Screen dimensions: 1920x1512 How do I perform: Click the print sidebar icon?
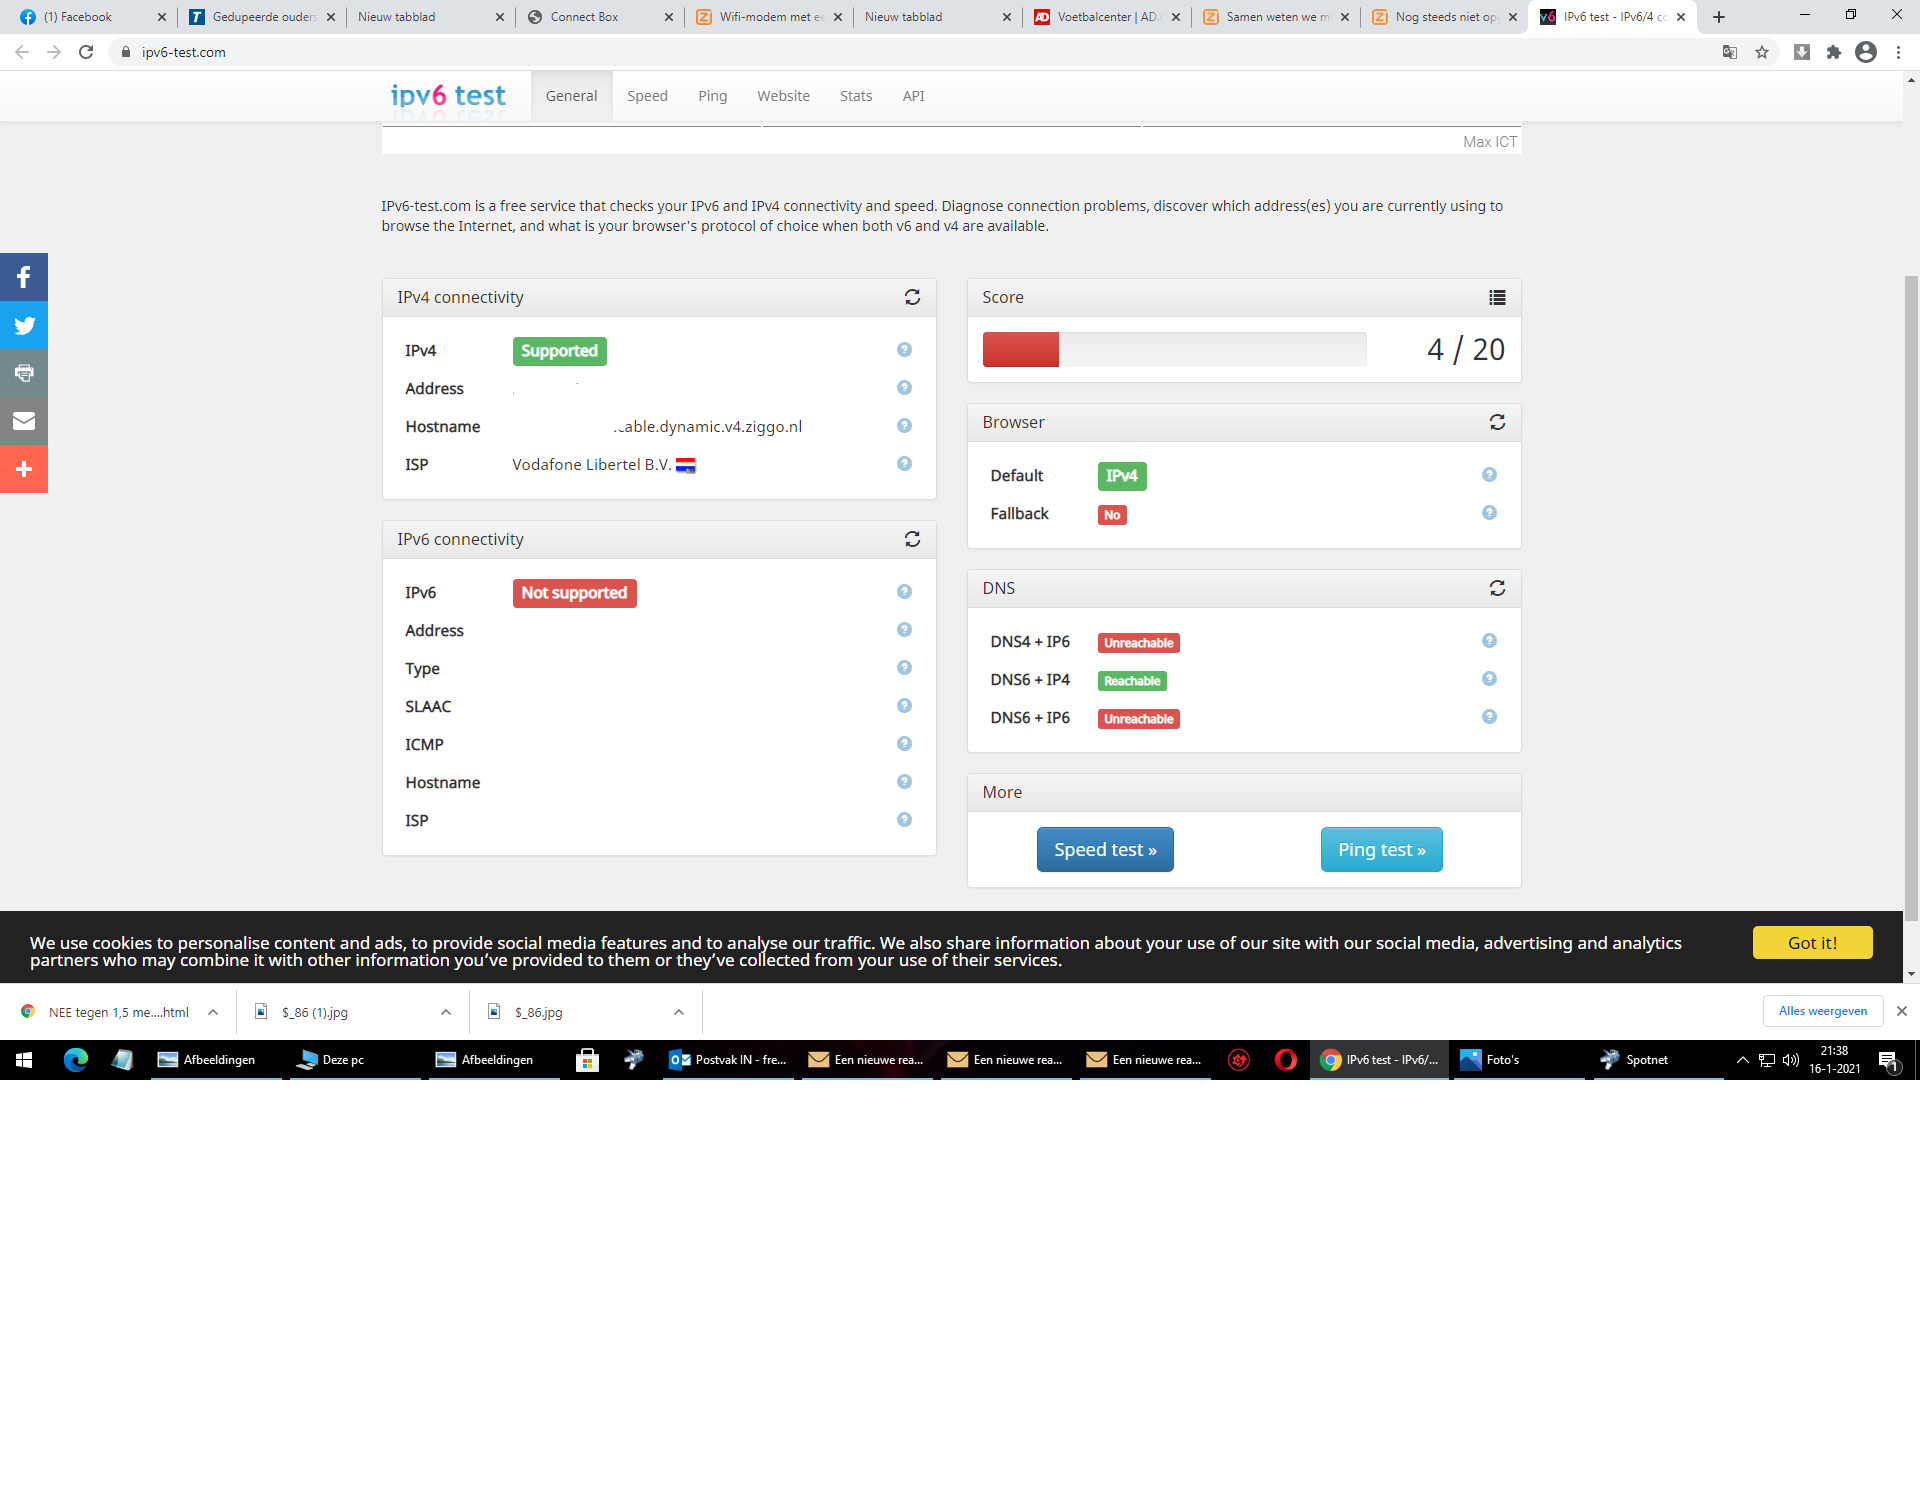(x=24, y=373)
